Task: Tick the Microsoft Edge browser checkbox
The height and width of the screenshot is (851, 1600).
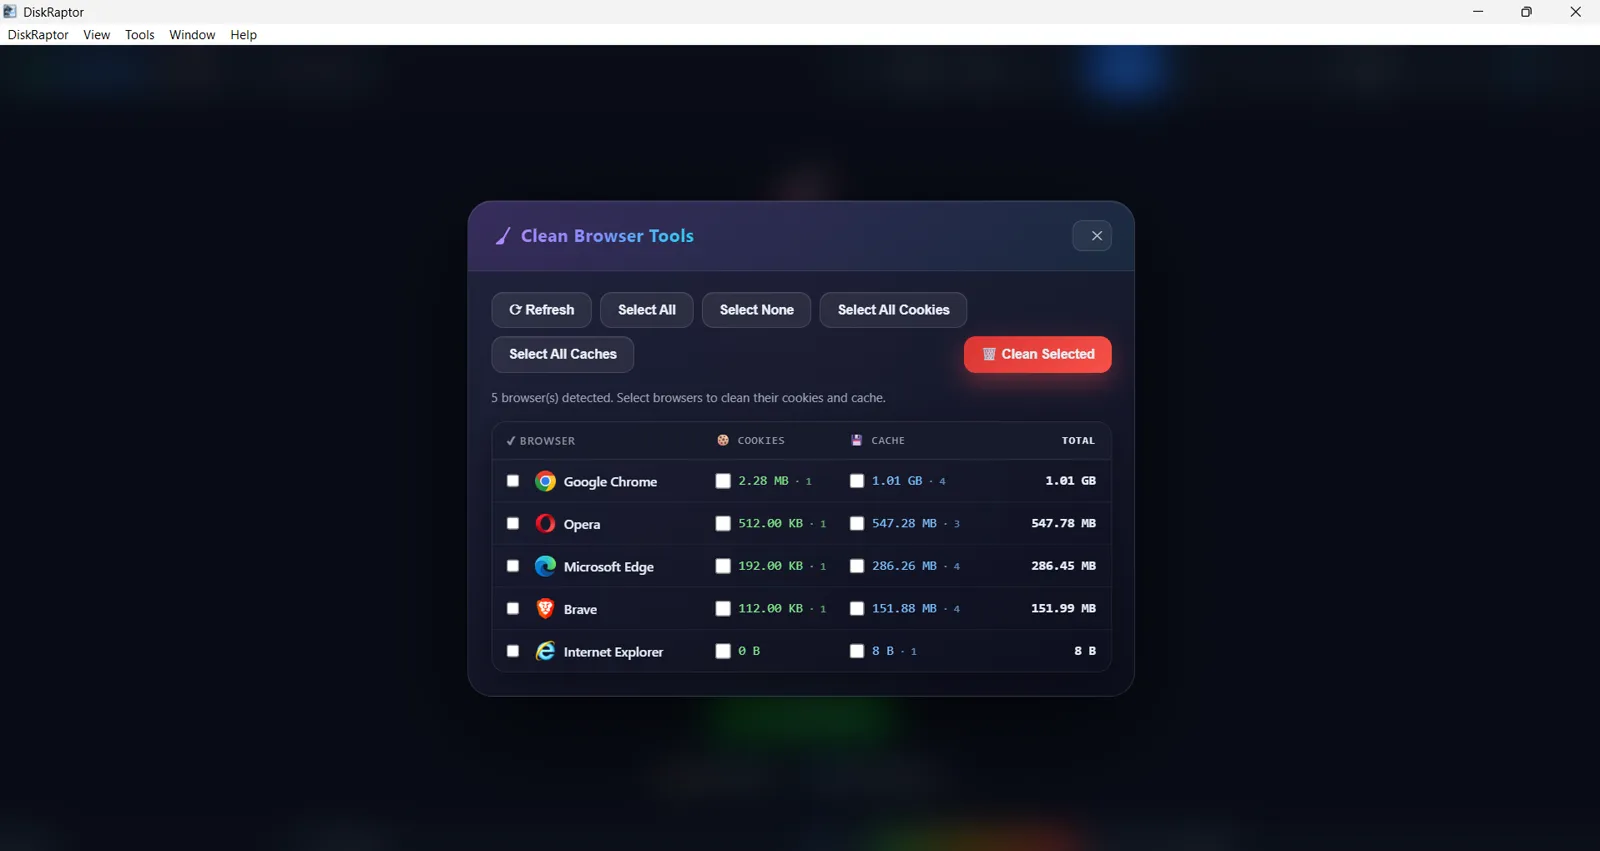Action: [513, 566]
